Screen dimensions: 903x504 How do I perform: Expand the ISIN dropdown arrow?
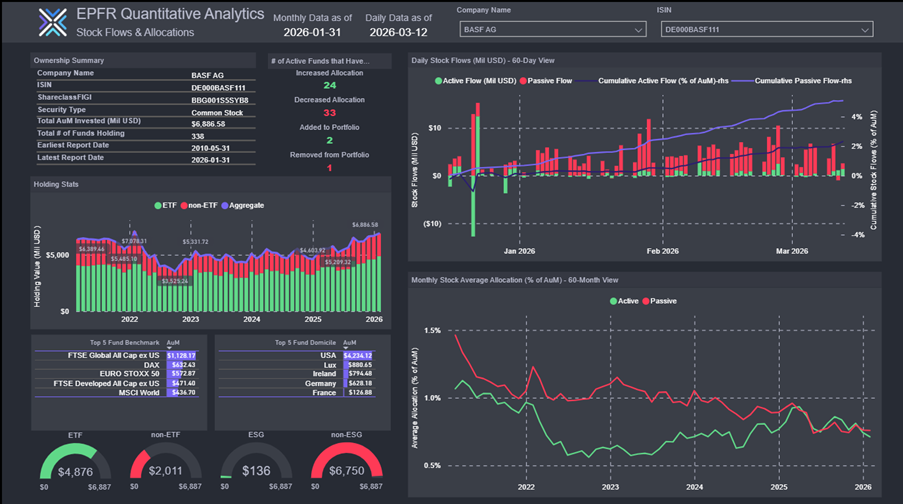[x=864, y=30]
